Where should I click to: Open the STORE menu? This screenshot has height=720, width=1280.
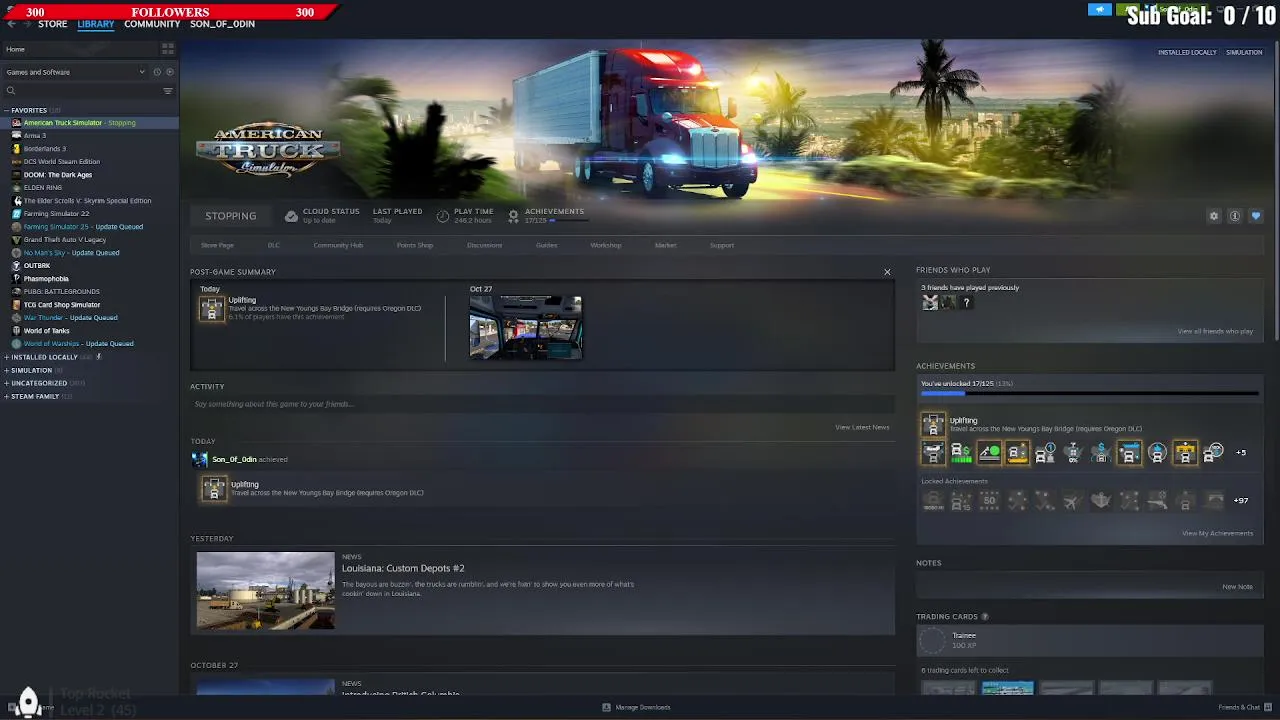(x=53, y=24)
